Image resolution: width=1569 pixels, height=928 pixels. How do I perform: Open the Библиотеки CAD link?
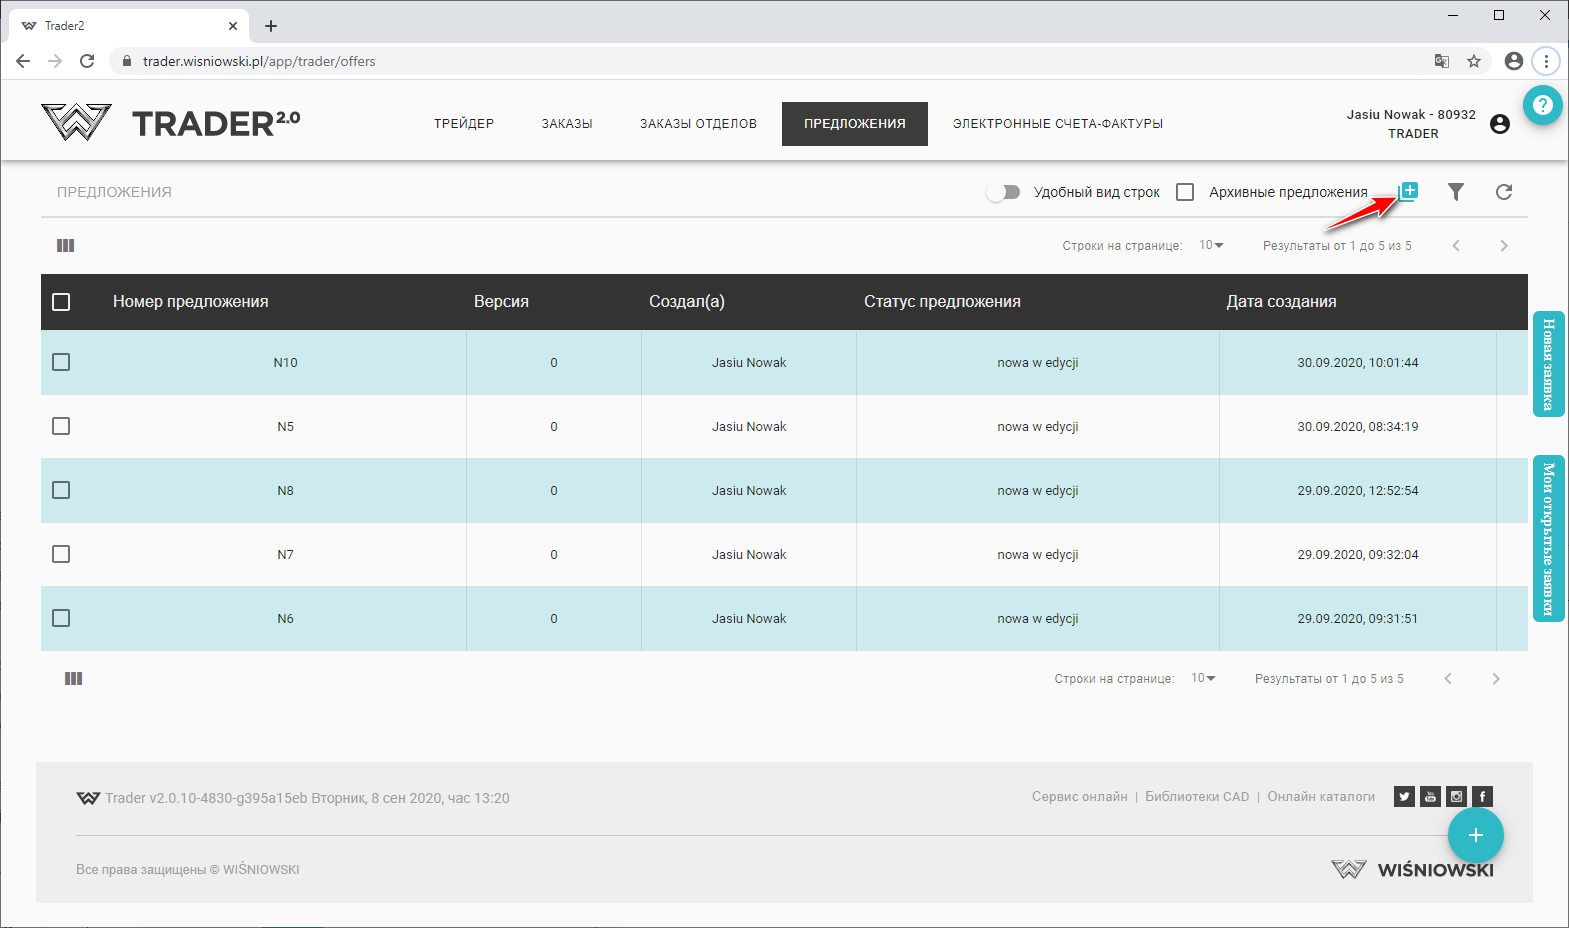pyautogui.click(x=1197, y=797)
